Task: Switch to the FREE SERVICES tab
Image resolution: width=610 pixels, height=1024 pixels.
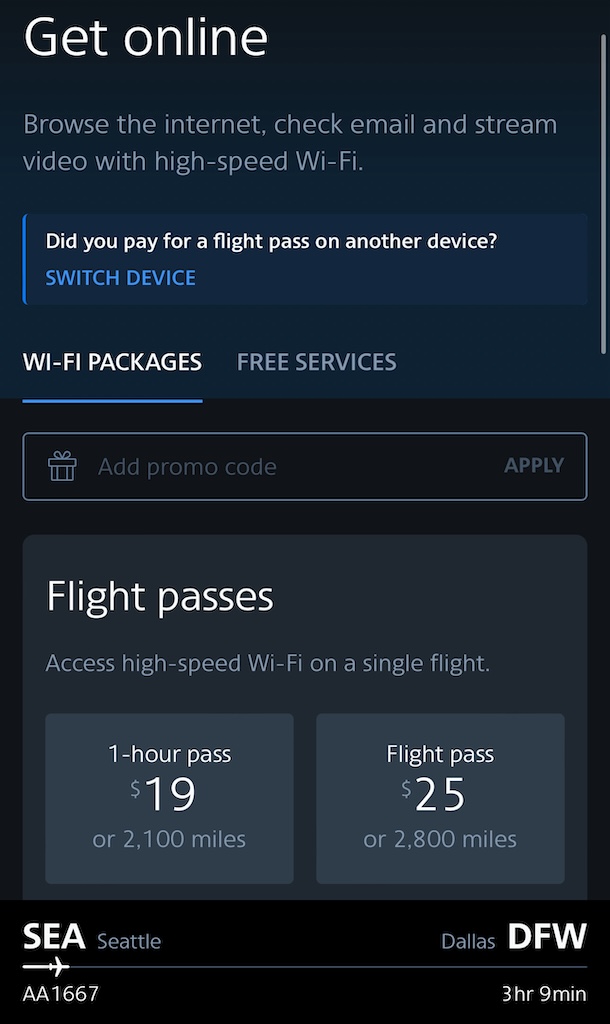Action: tap(316, 362)
